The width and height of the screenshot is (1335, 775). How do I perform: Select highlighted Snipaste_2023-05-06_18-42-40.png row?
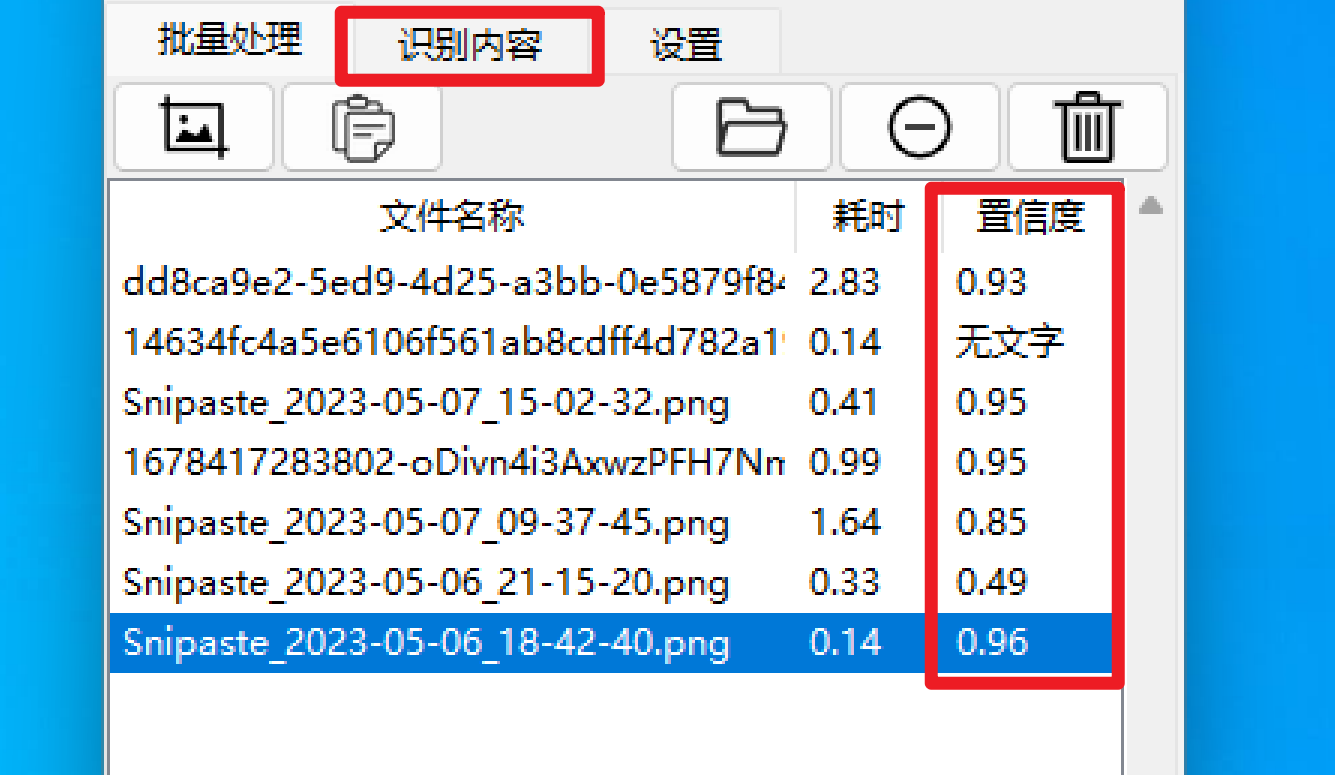[x=611, y=642]
